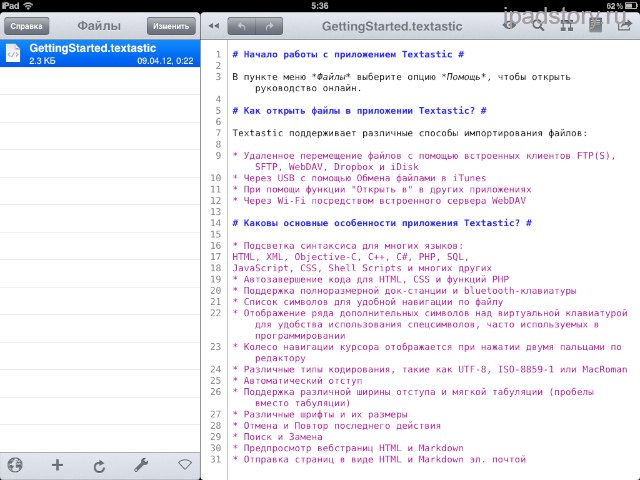Tap the line 'Поиск и Замена'

click(x=278, y=437)
